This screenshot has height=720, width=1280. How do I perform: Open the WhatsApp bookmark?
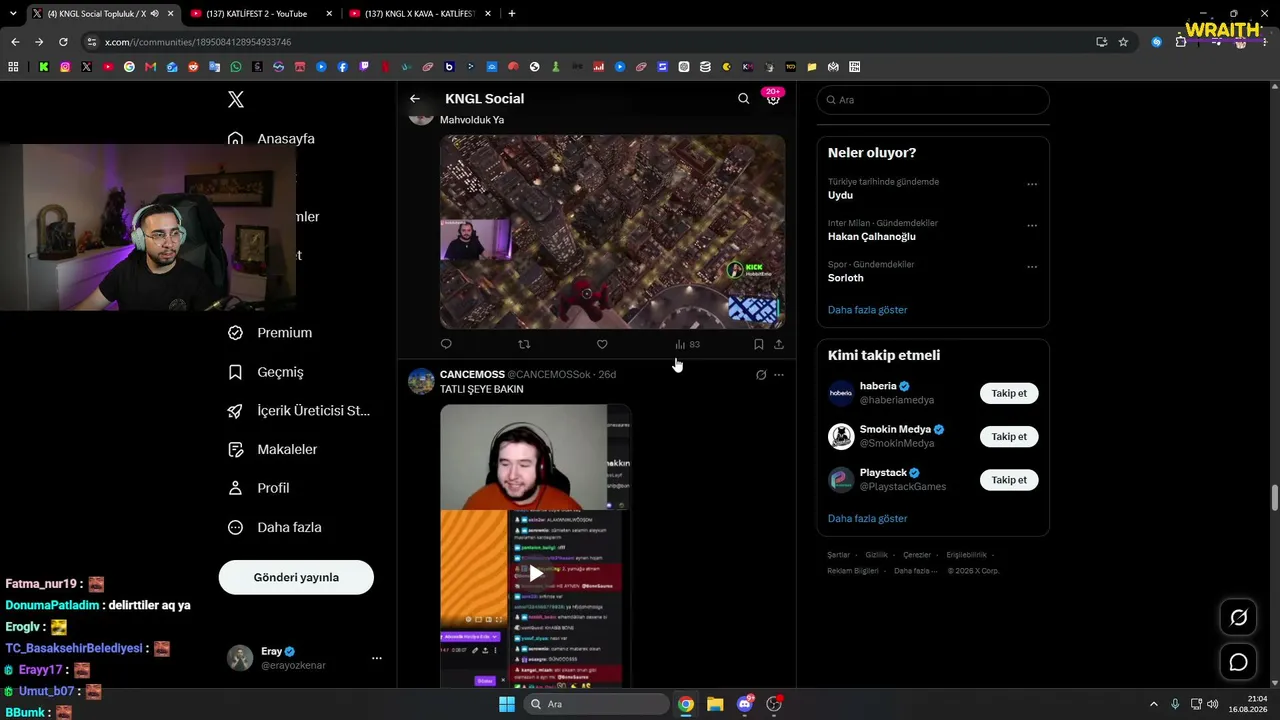[x=236, y=67]
